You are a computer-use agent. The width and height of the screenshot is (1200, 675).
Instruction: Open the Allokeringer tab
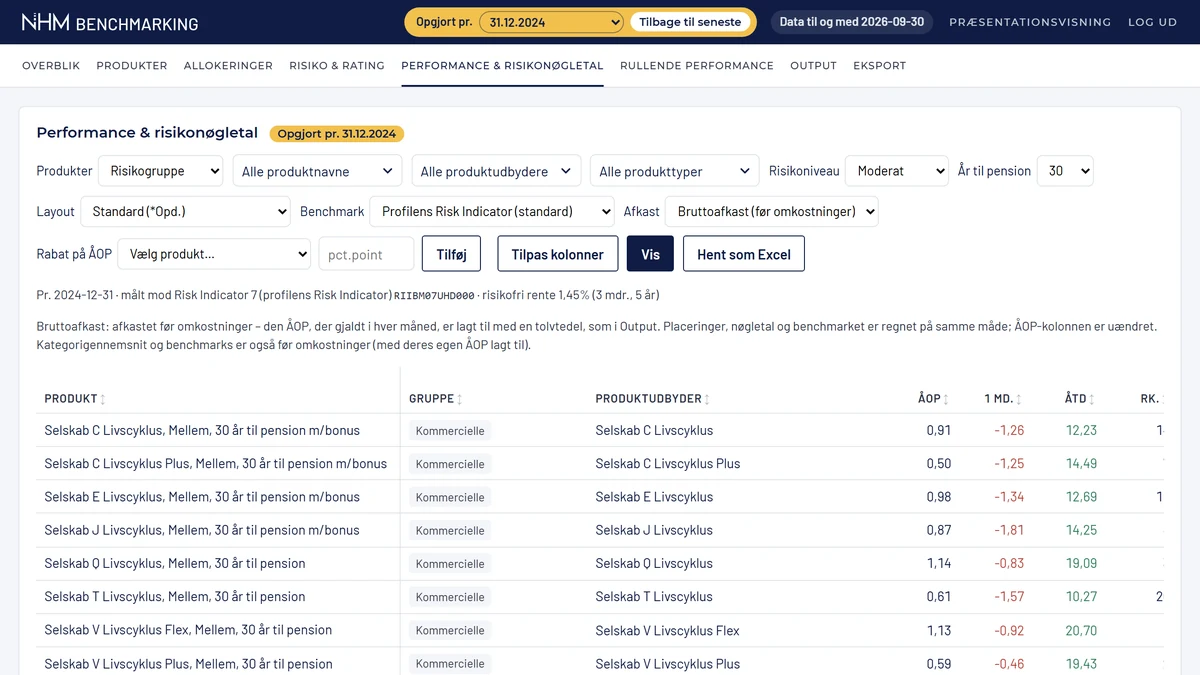click(228, 65)
